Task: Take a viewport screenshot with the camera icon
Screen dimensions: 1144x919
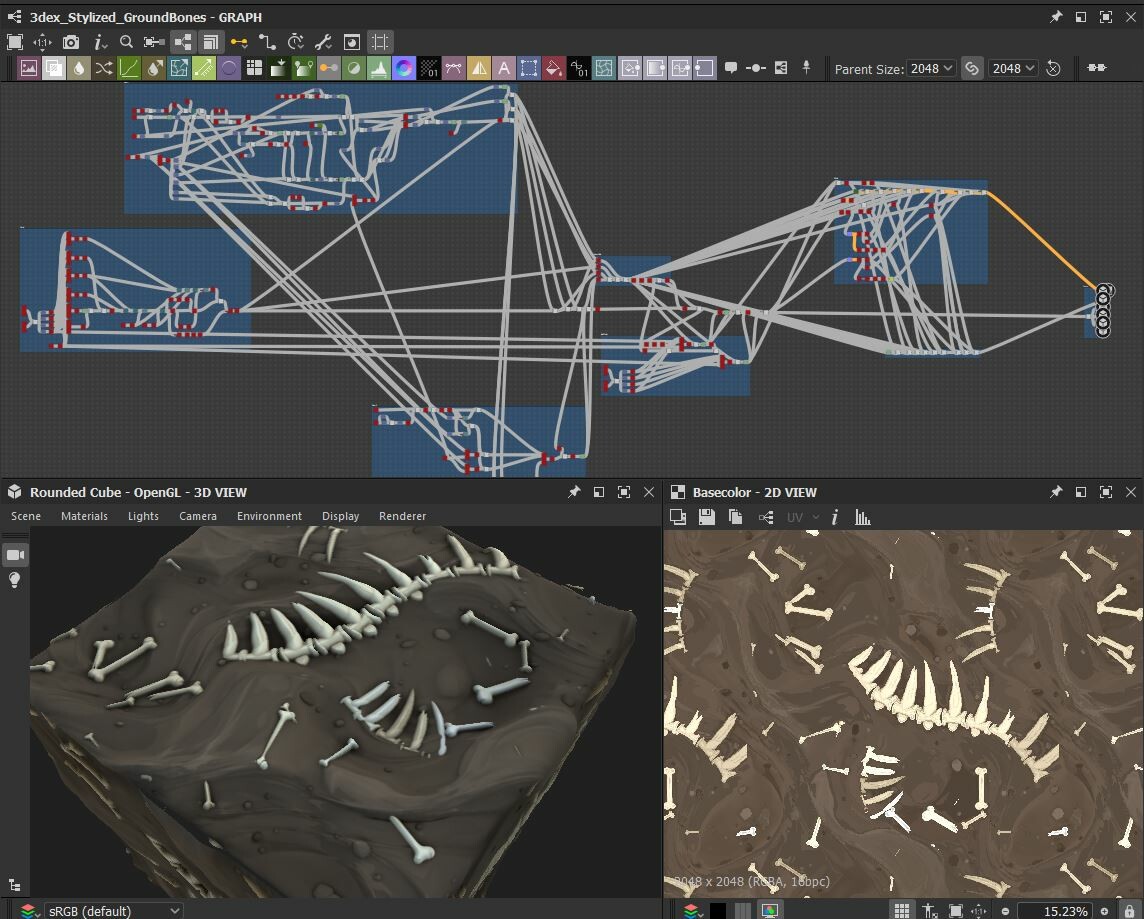Action: click(70, 43)
